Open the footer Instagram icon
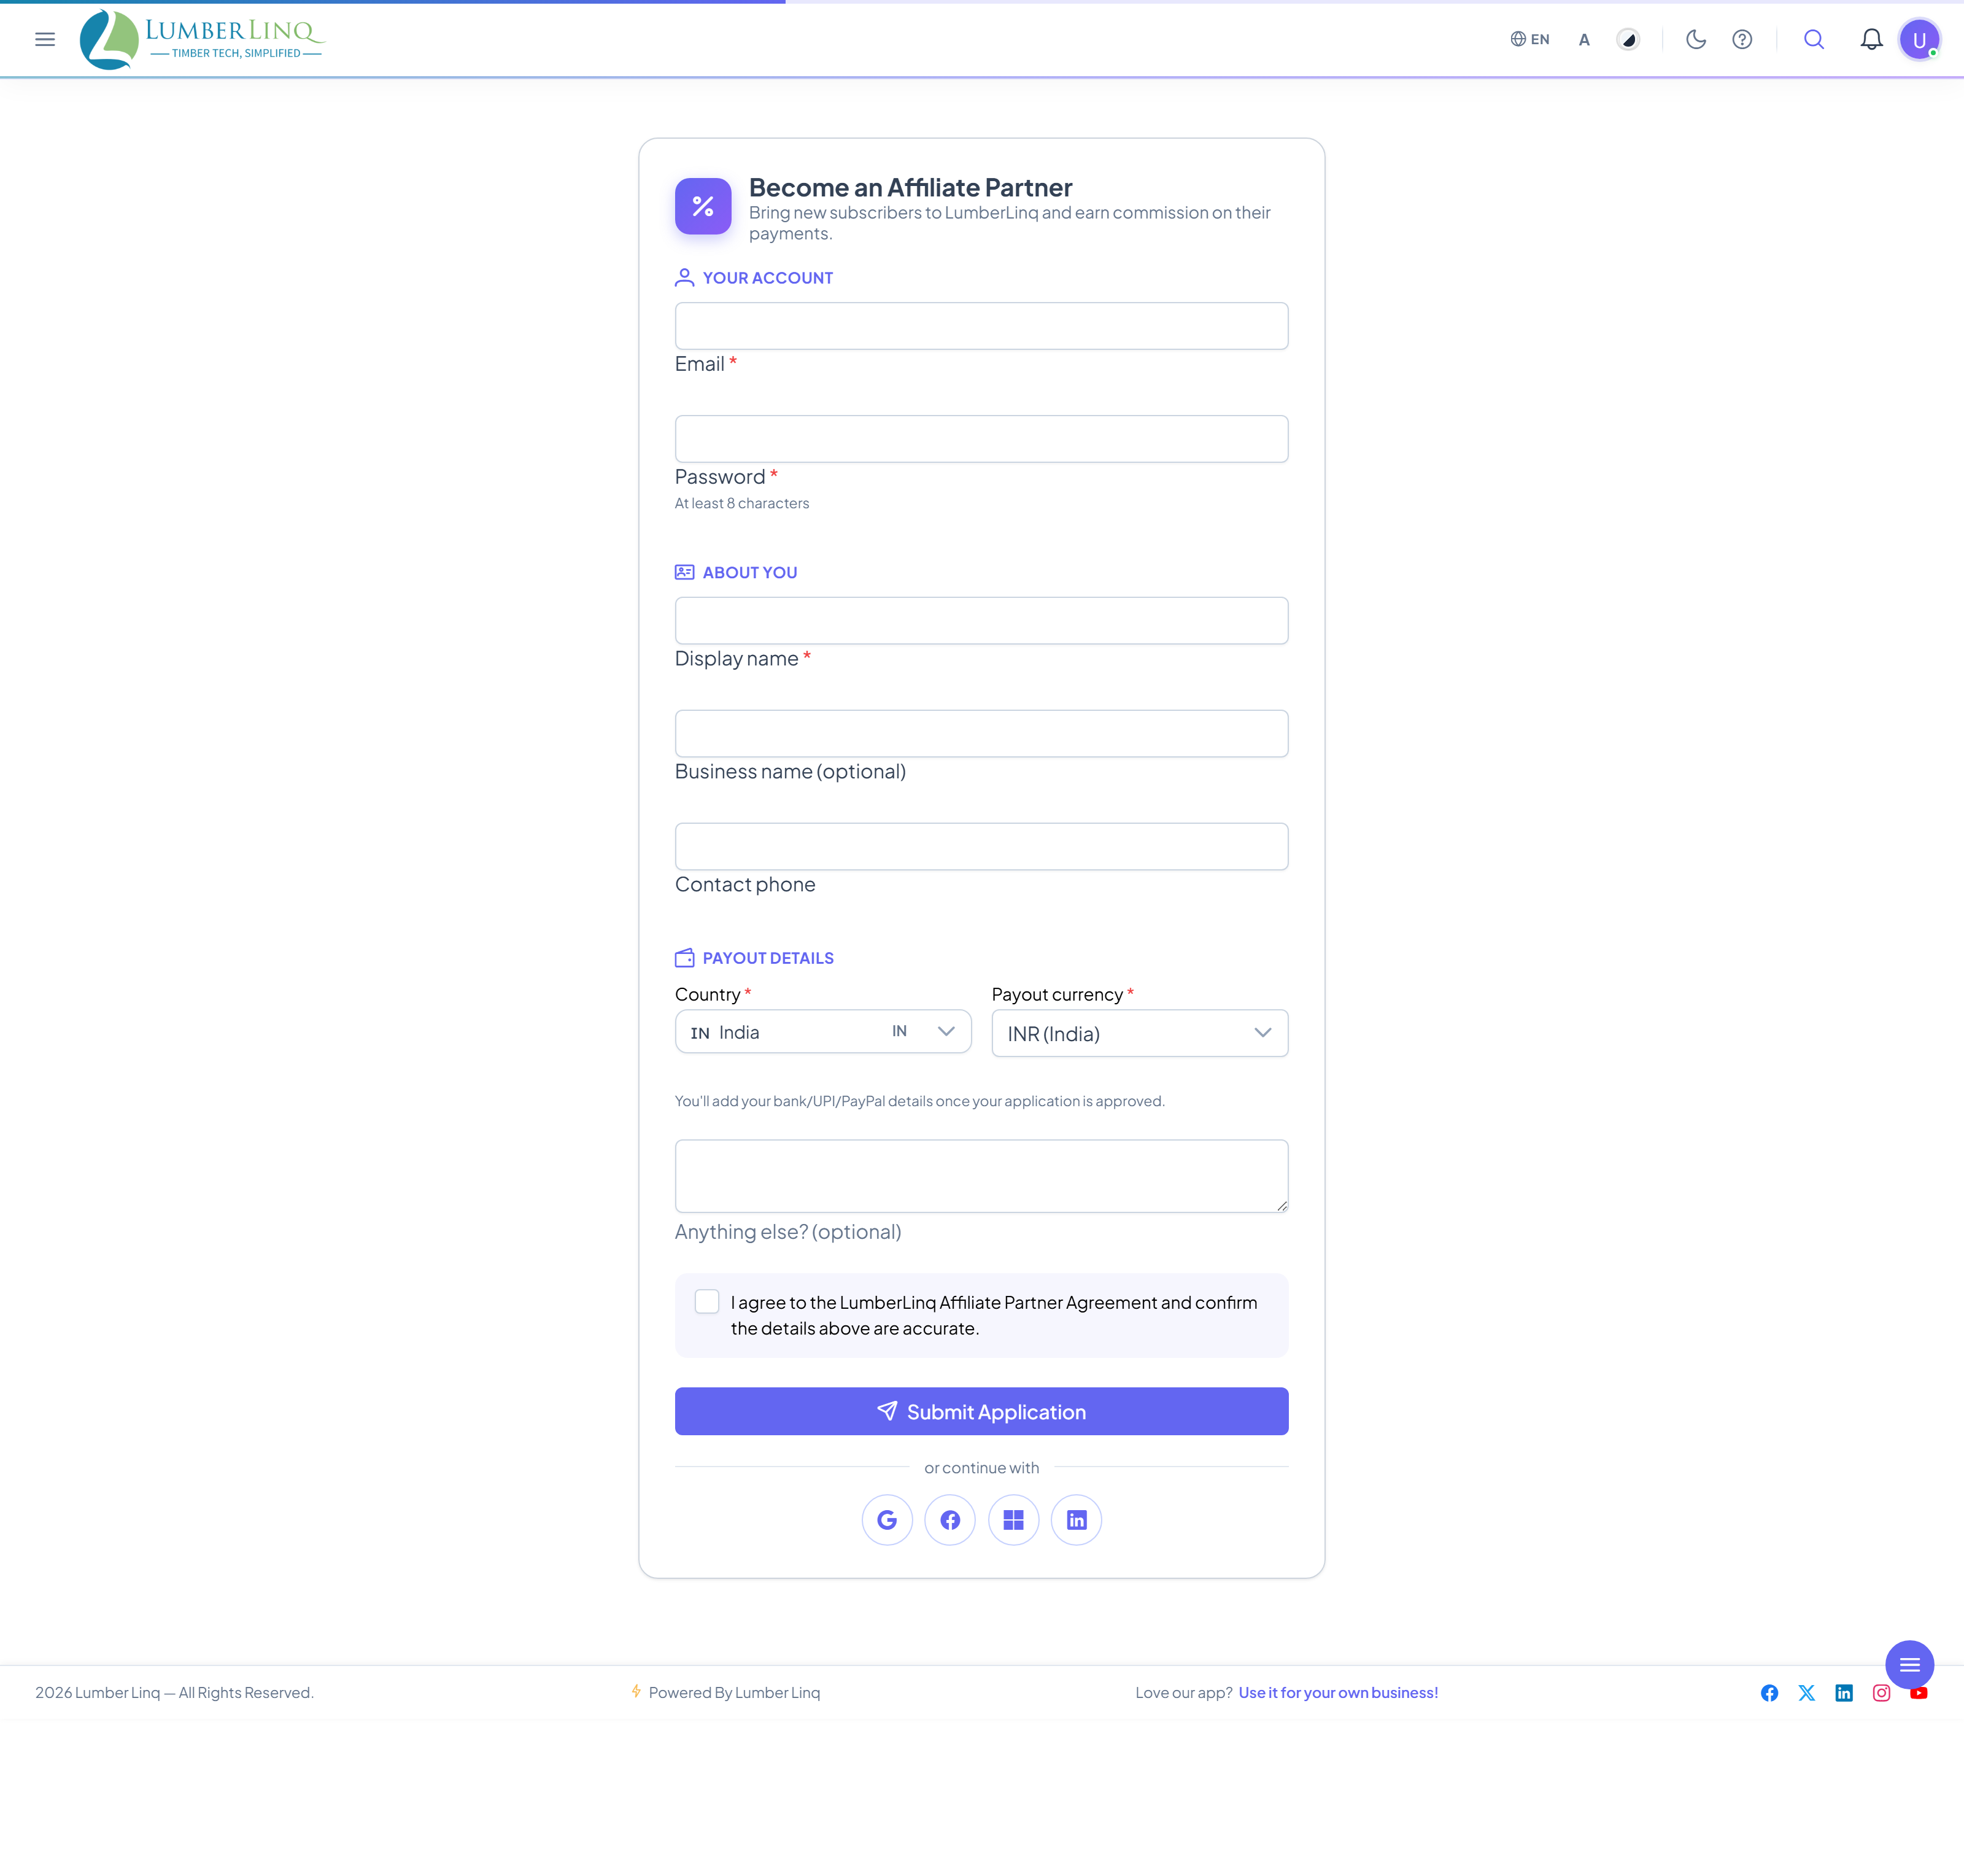The width and height of the screenshot is (1964, 1876). [x=1881, y=1693]
